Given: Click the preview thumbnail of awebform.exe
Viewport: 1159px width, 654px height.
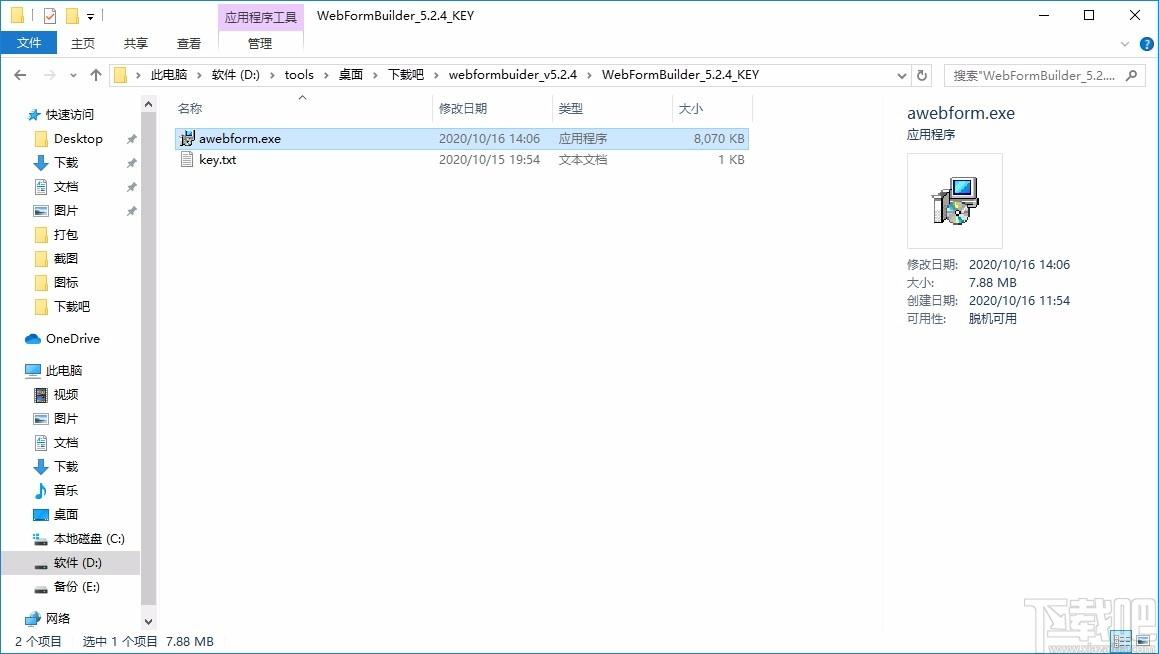Looking at the screenshot, I should point(955,201).
